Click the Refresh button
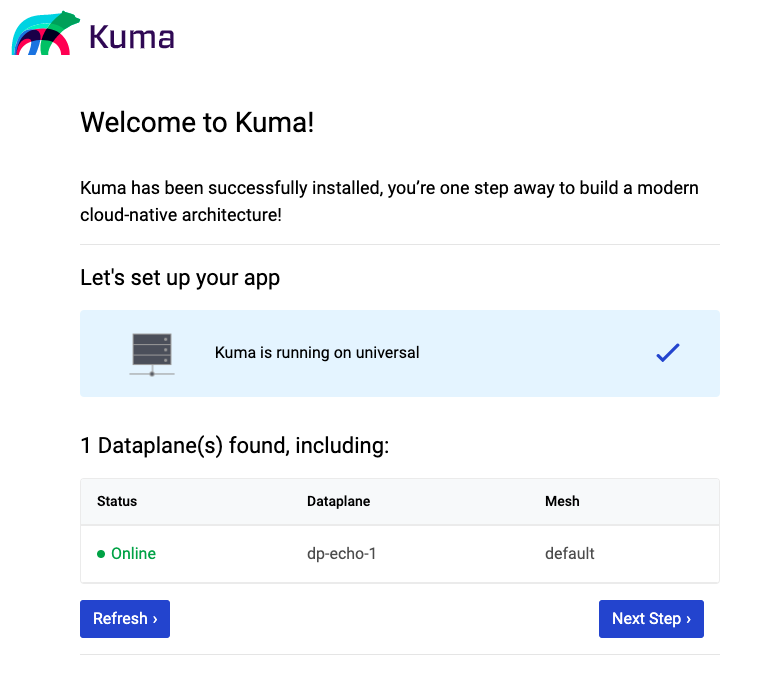The width and height of the screenshot is (773, 673). (x=125, y=619)
